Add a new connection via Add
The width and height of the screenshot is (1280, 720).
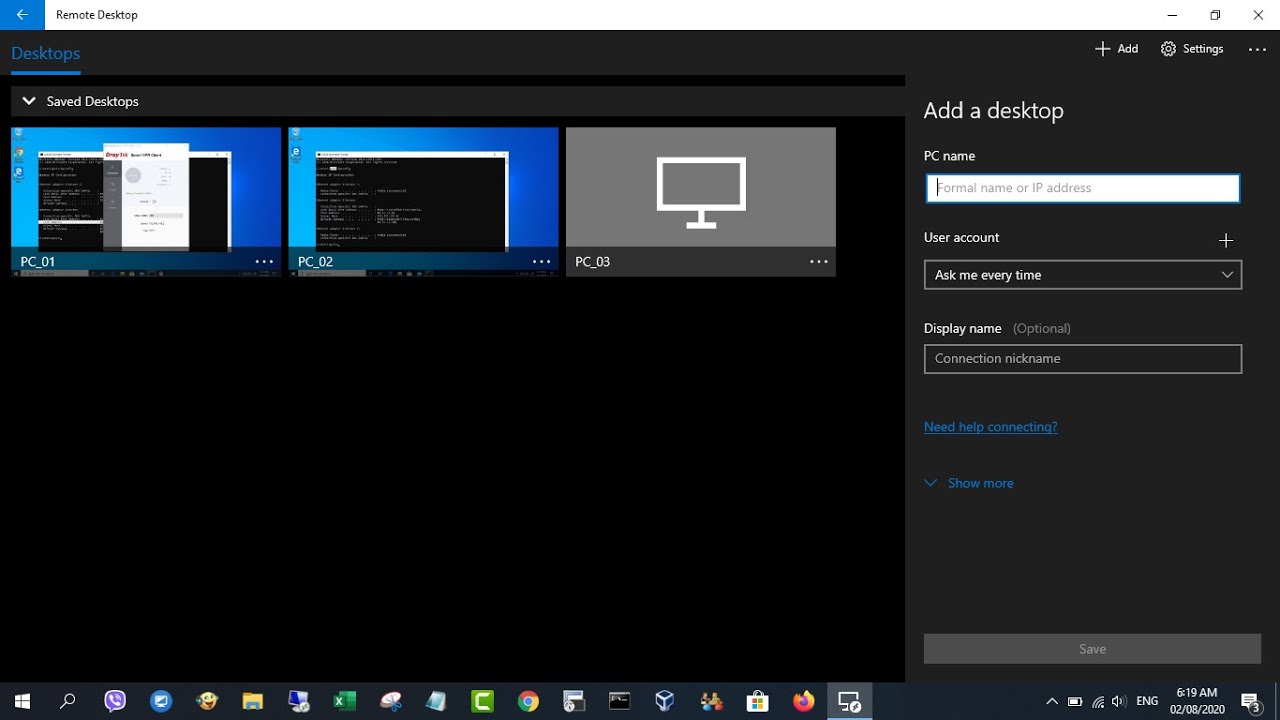[x=1117, y=49]
